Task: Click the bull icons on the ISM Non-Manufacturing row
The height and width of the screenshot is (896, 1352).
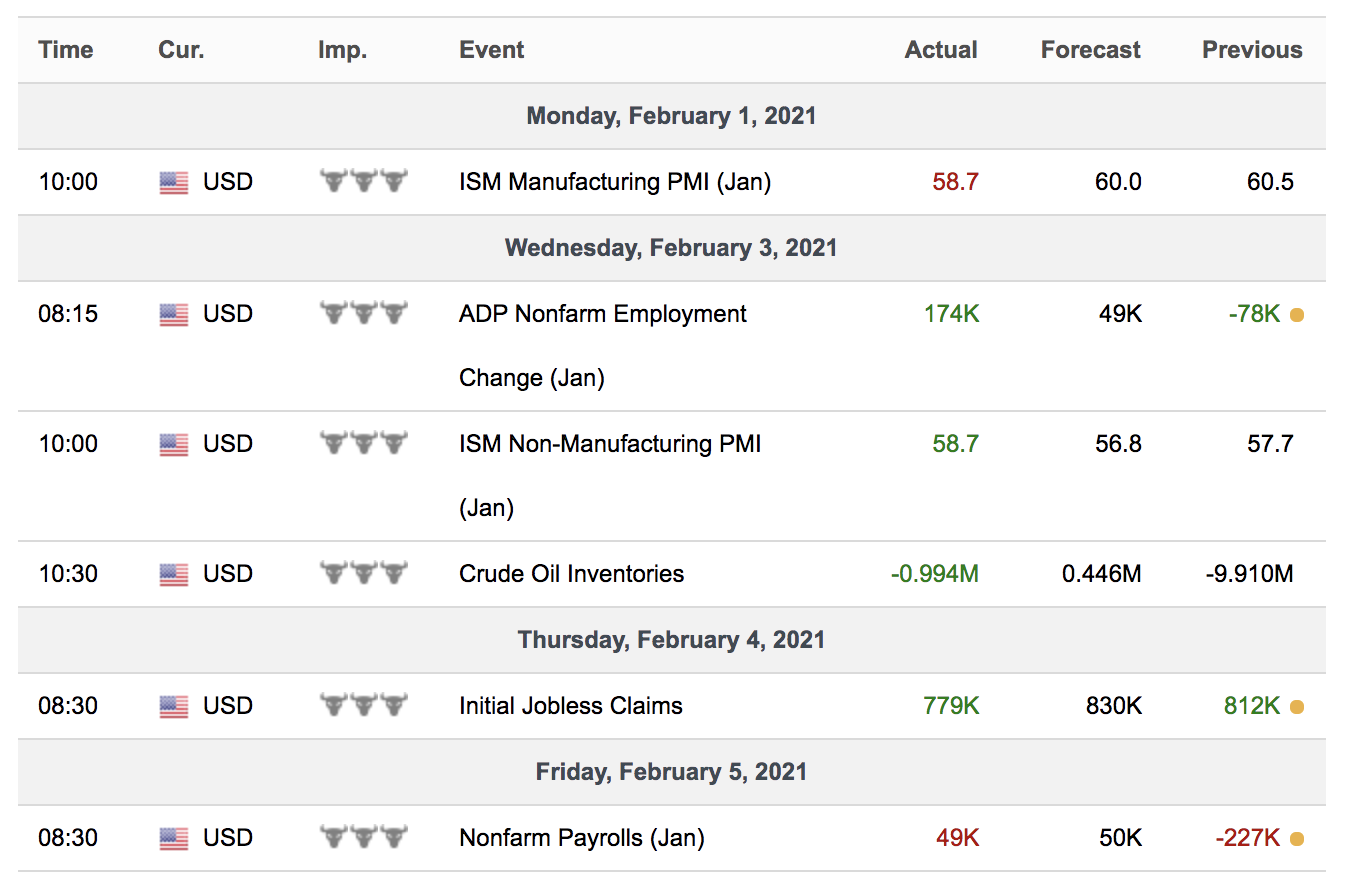Action: coord(363,442)
